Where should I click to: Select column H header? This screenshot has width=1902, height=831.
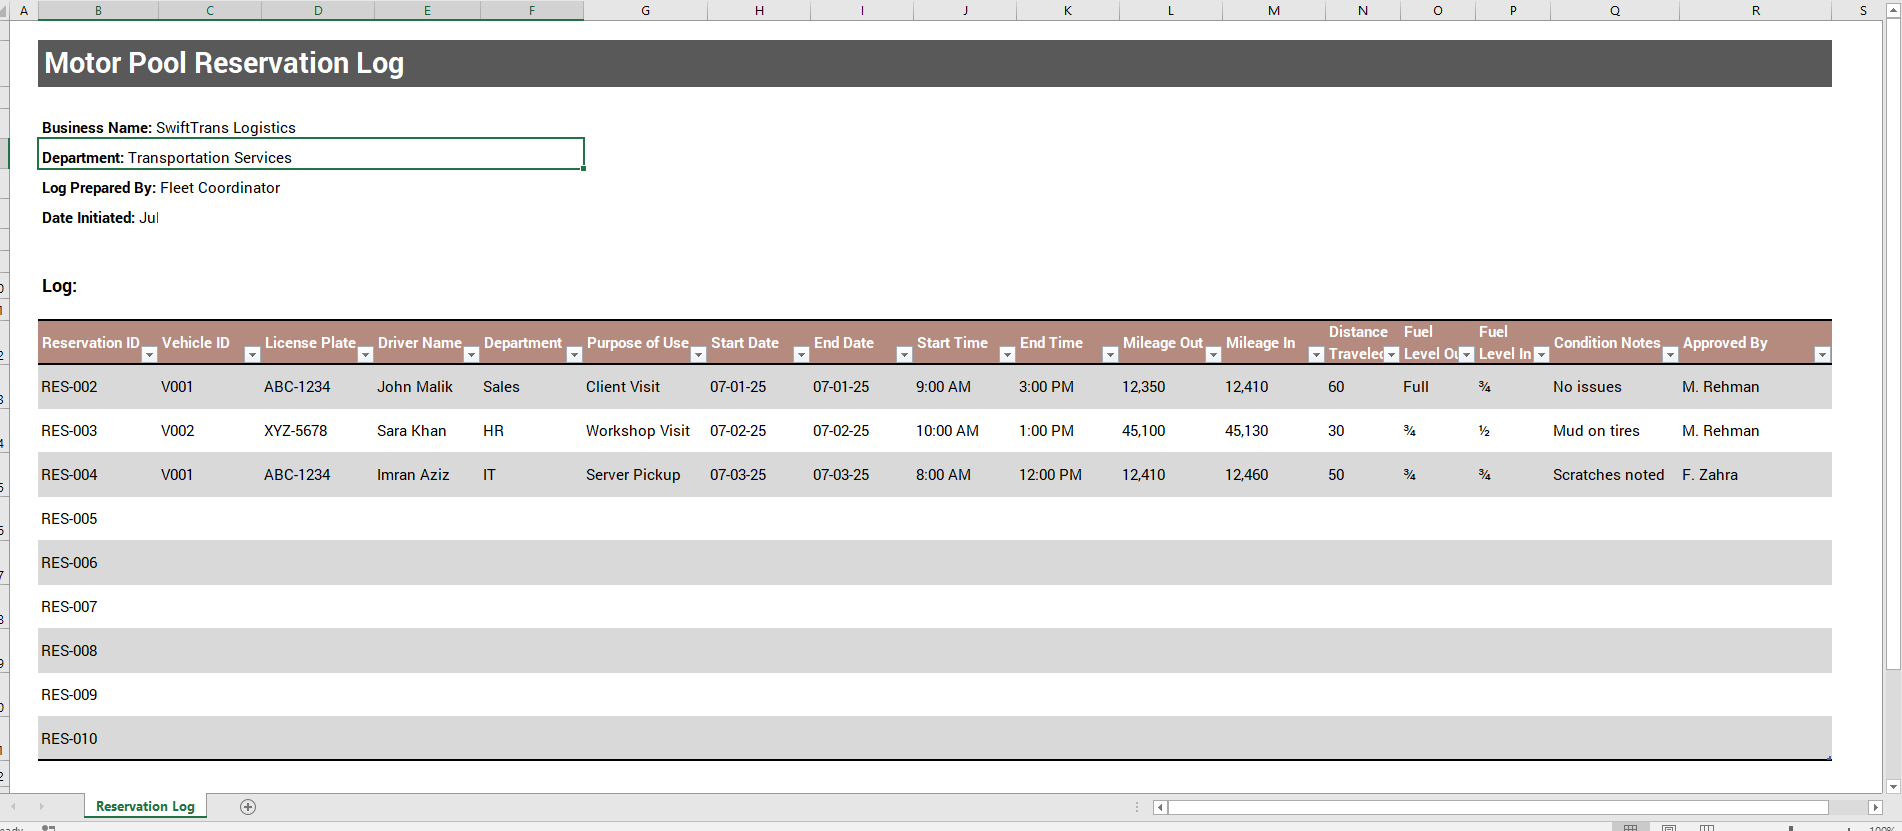pyautogui.click(x=759, y=10)
